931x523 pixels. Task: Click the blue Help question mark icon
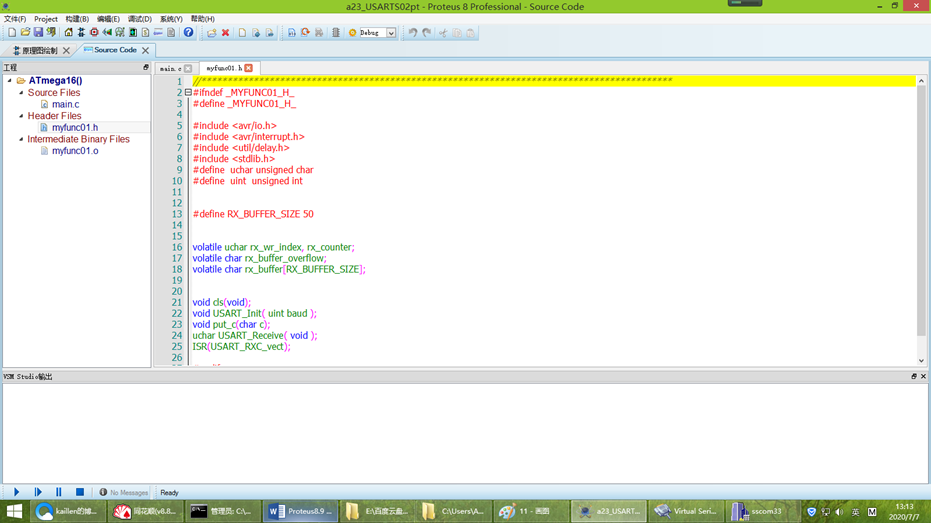pos(188,33)
